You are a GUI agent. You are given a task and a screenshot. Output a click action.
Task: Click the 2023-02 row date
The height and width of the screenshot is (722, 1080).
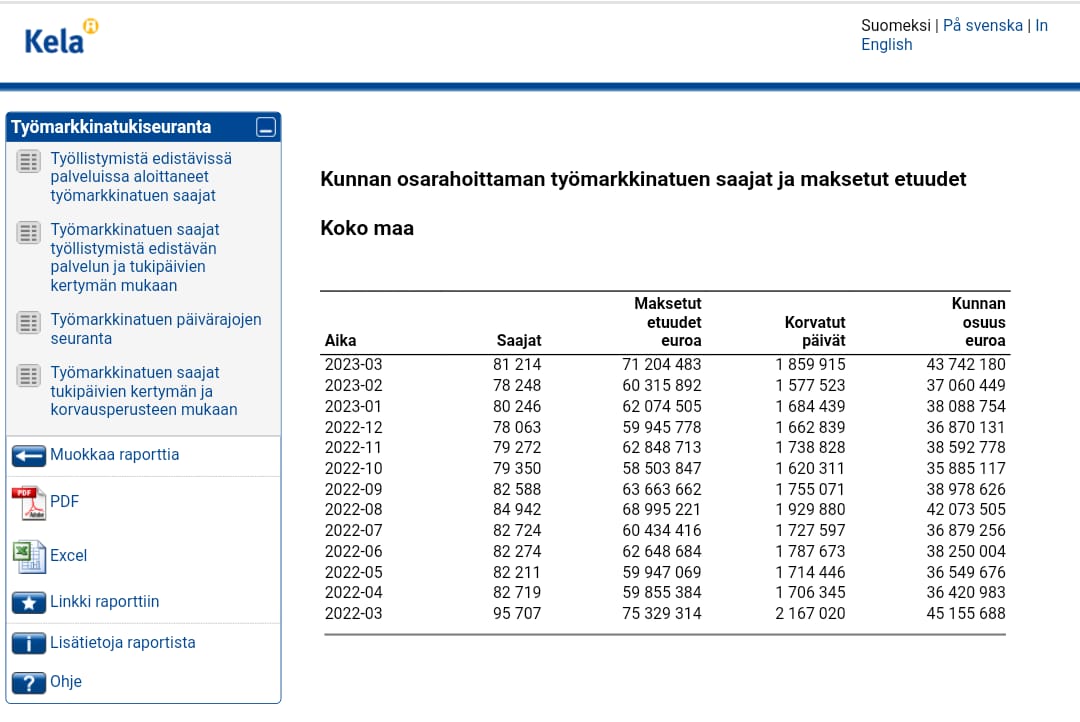point(353,385)
